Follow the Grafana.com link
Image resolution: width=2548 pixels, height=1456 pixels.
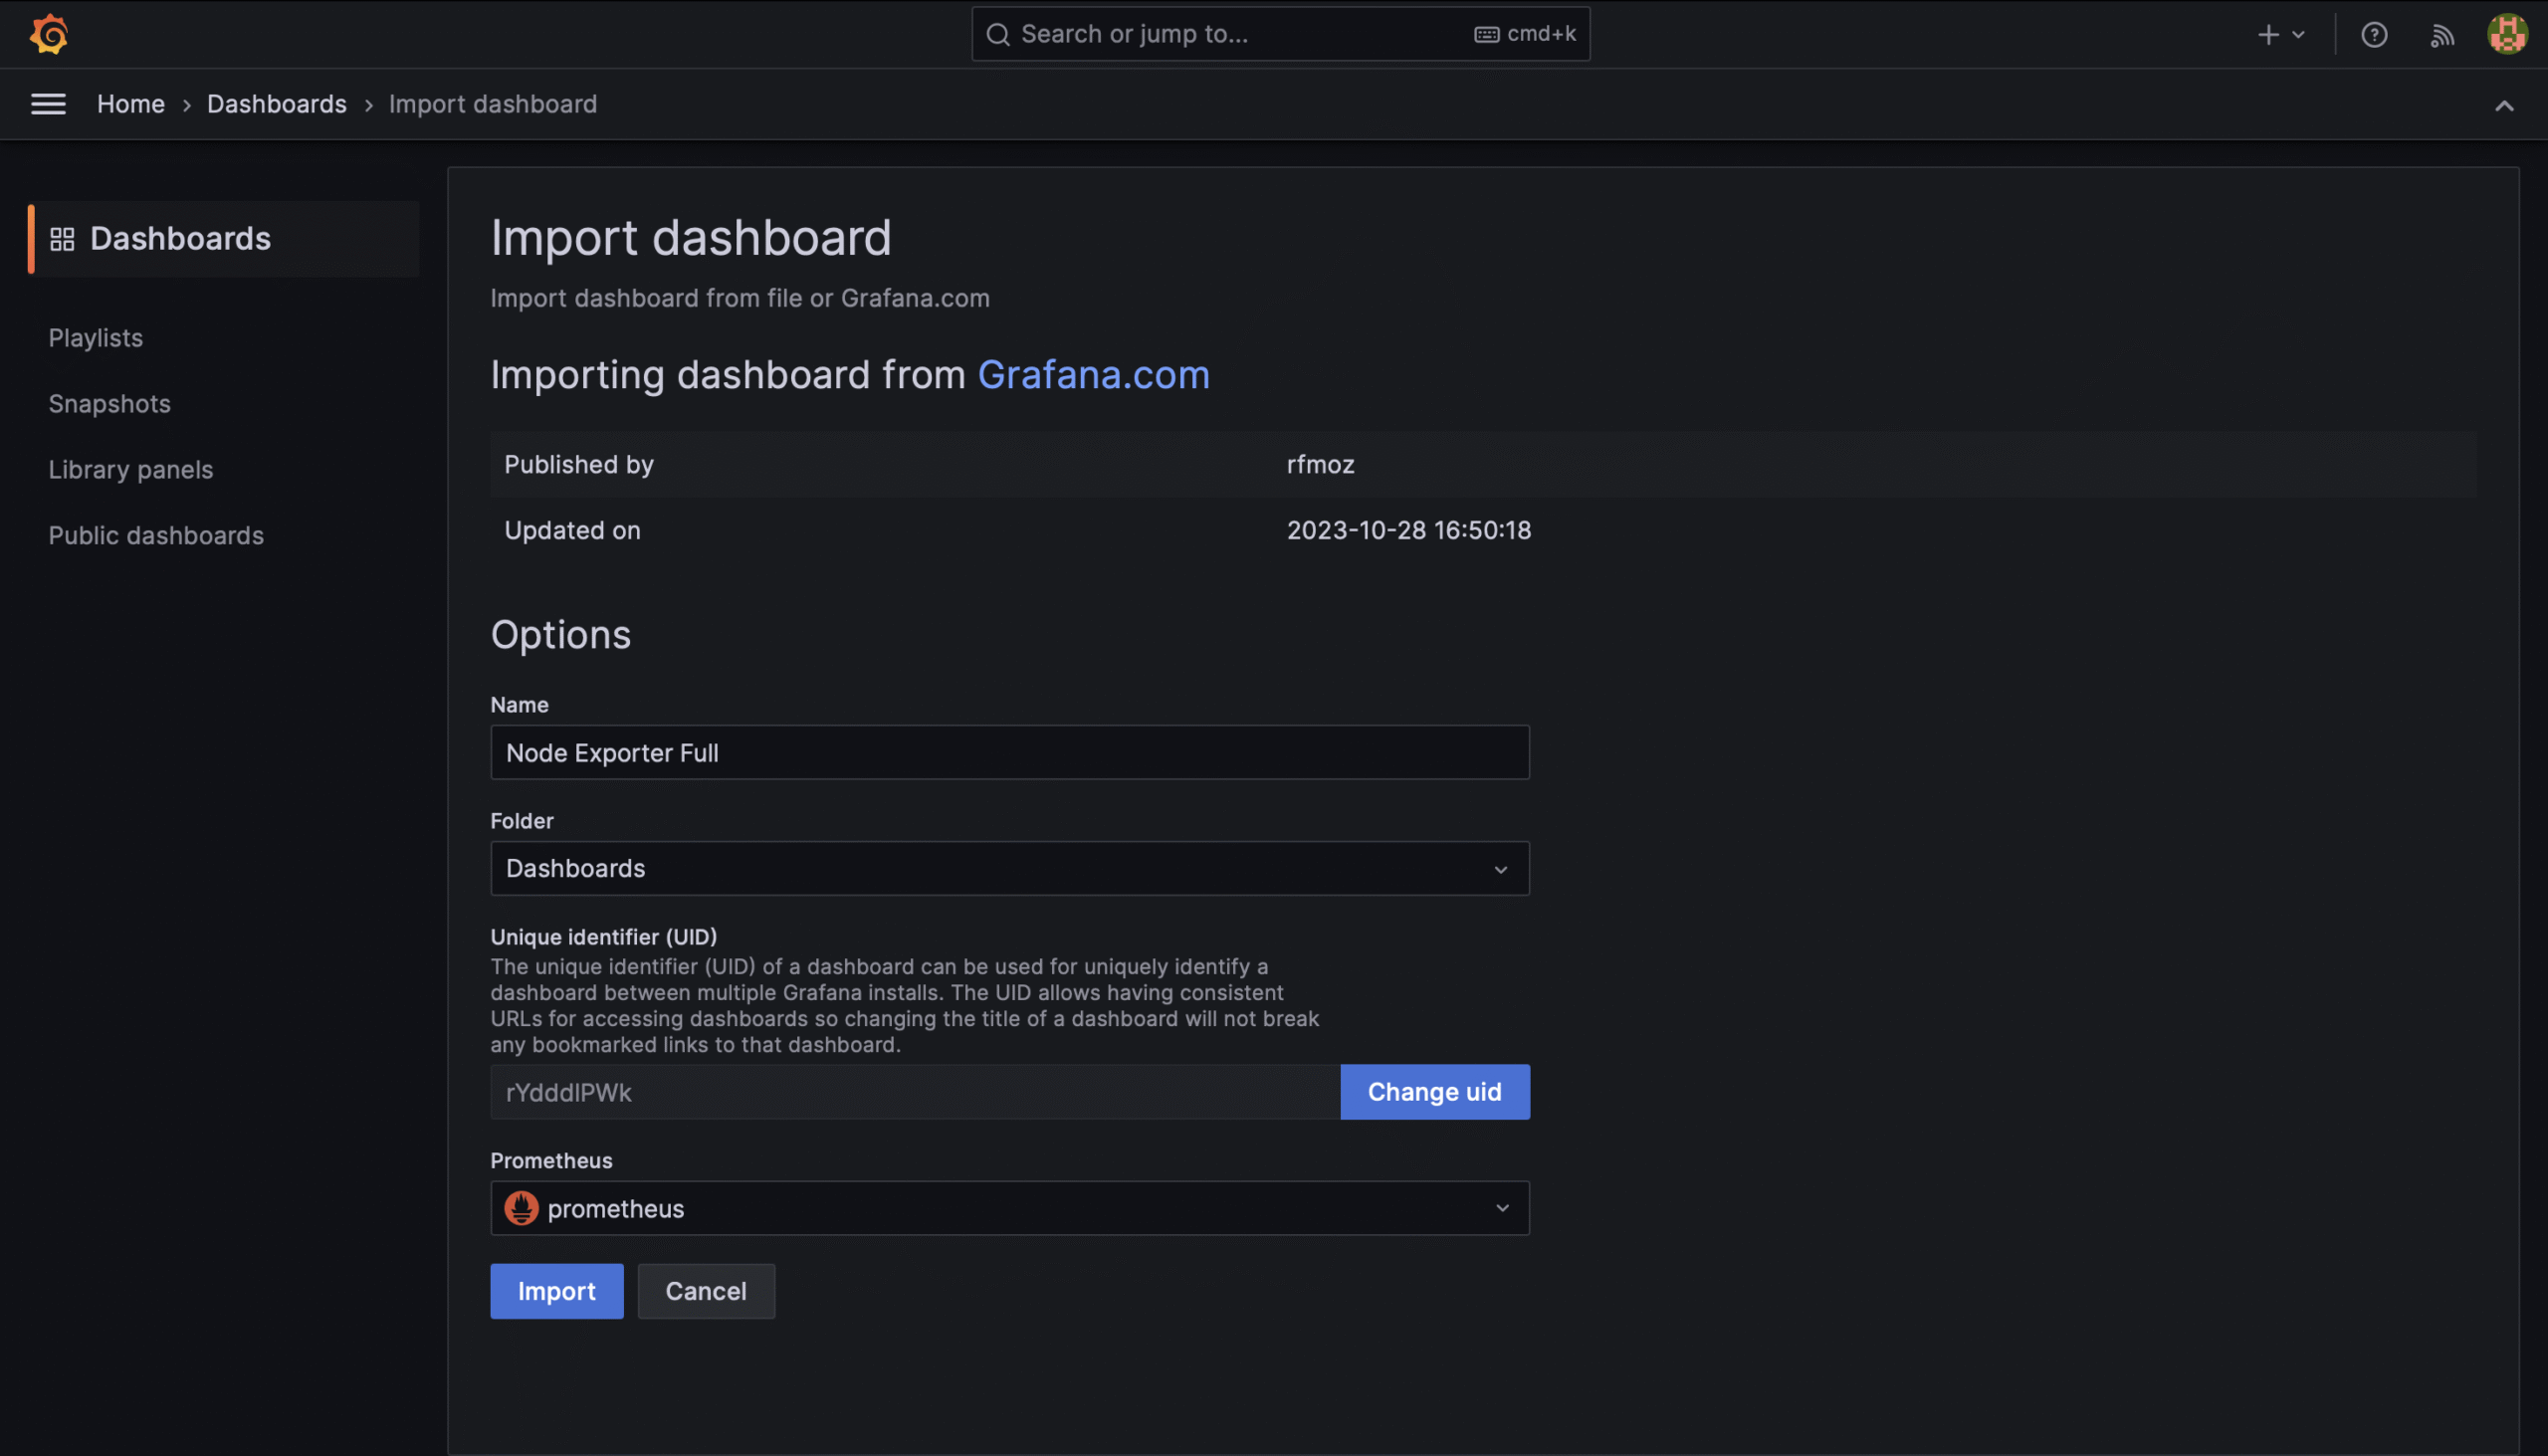pyautogui.click(x=1093, y=375)
